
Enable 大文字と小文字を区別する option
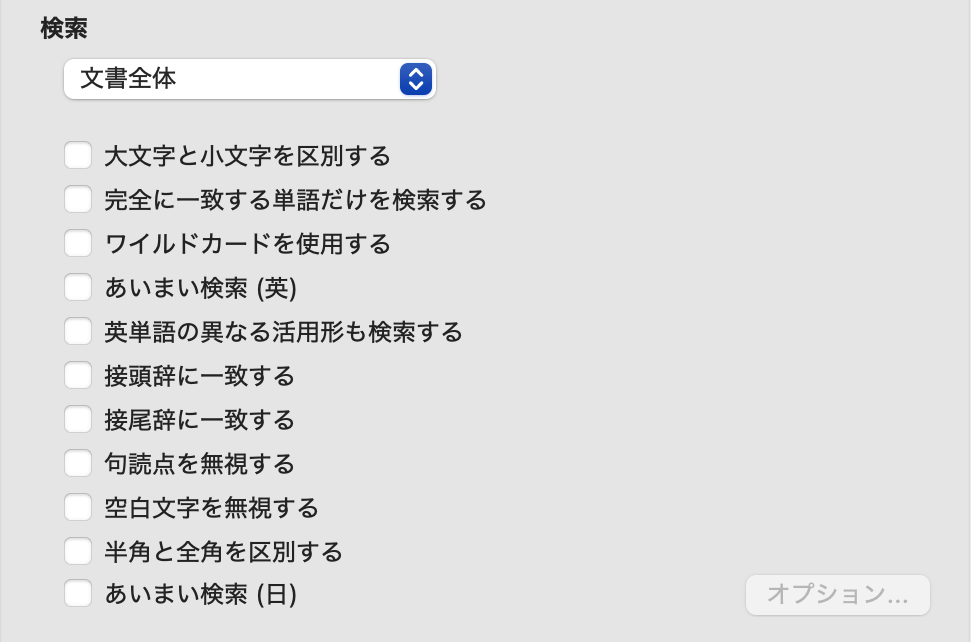pyautogui.click(x=77, y=155)
